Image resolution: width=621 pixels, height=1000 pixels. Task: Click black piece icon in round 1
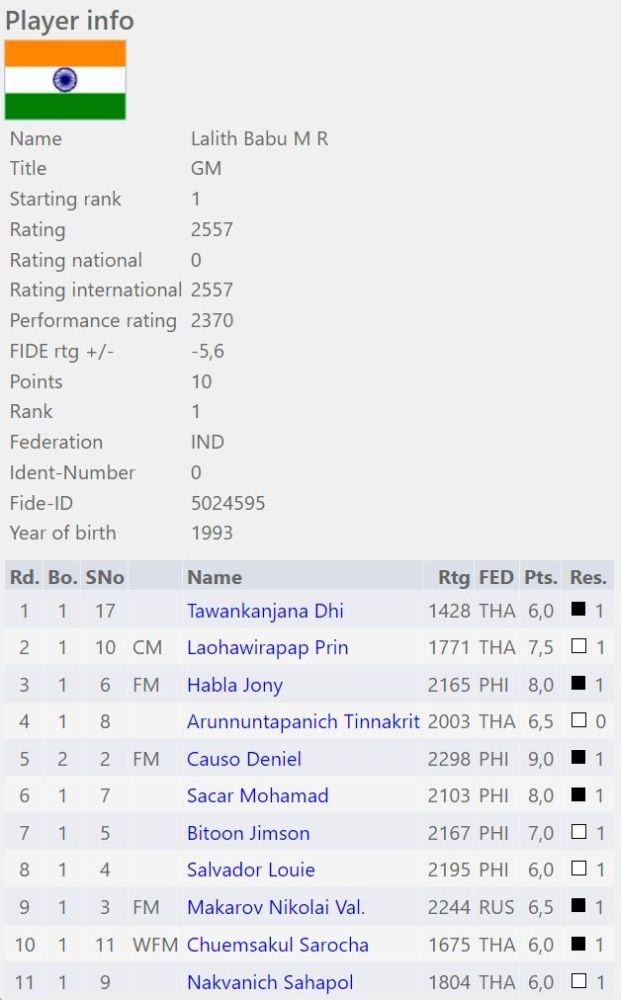[578, 610]
